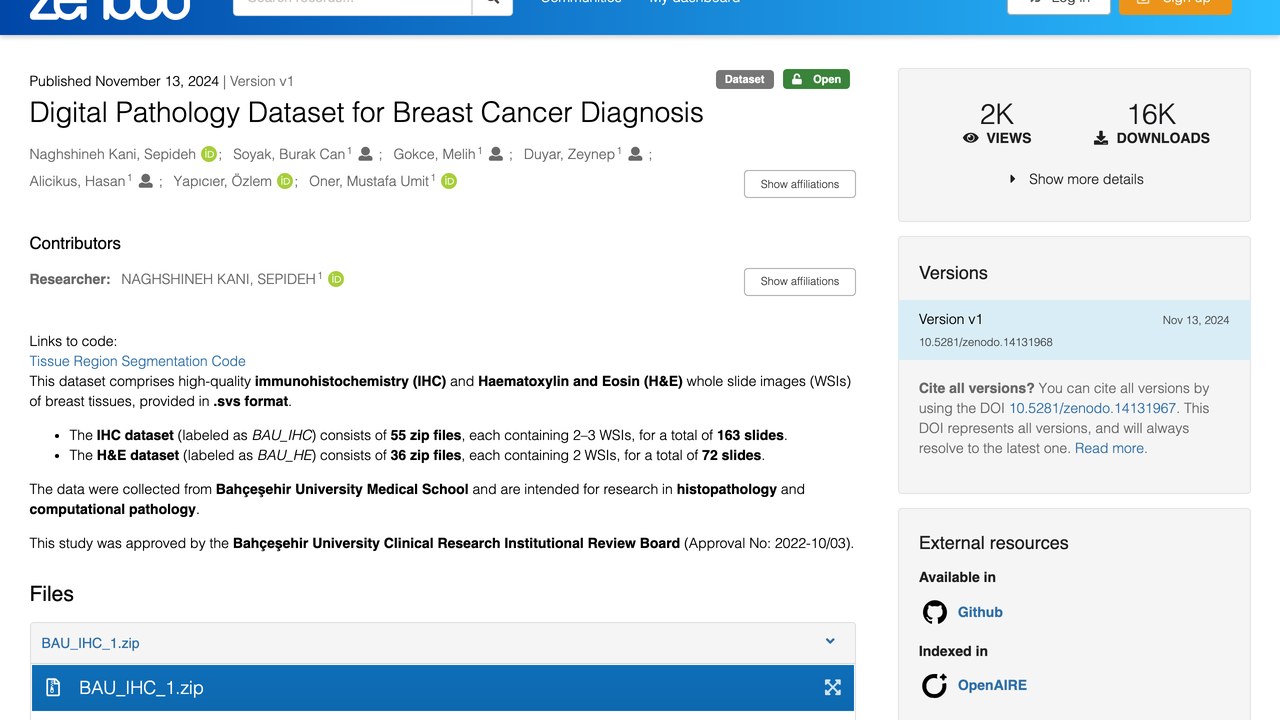1280x720 pixels.
Task: Click the Log in button
Action: [x=1058, y=5]
